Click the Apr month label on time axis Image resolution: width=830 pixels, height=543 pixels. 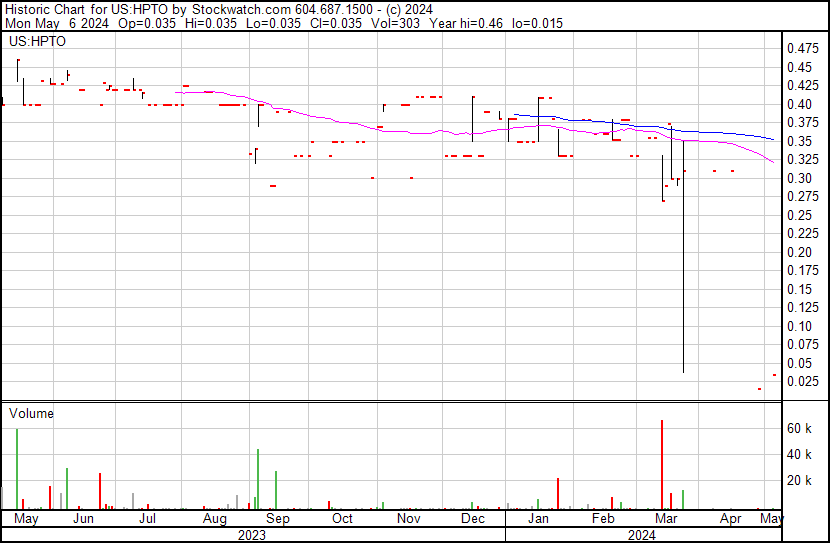(x=730, y=519)
